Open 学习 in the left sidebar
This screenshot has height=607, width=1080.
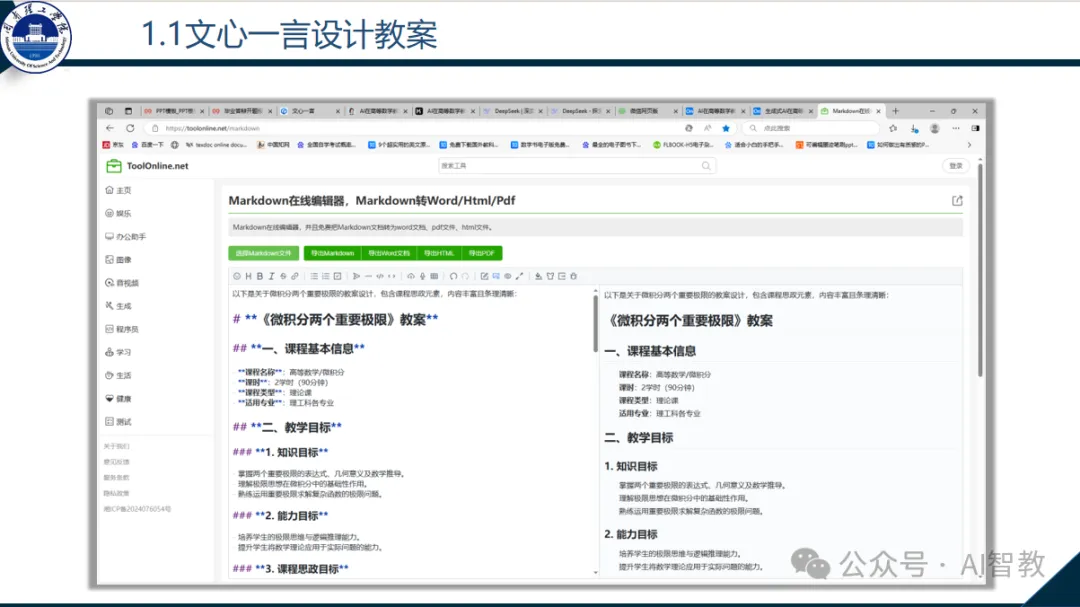tap(118, 352)
